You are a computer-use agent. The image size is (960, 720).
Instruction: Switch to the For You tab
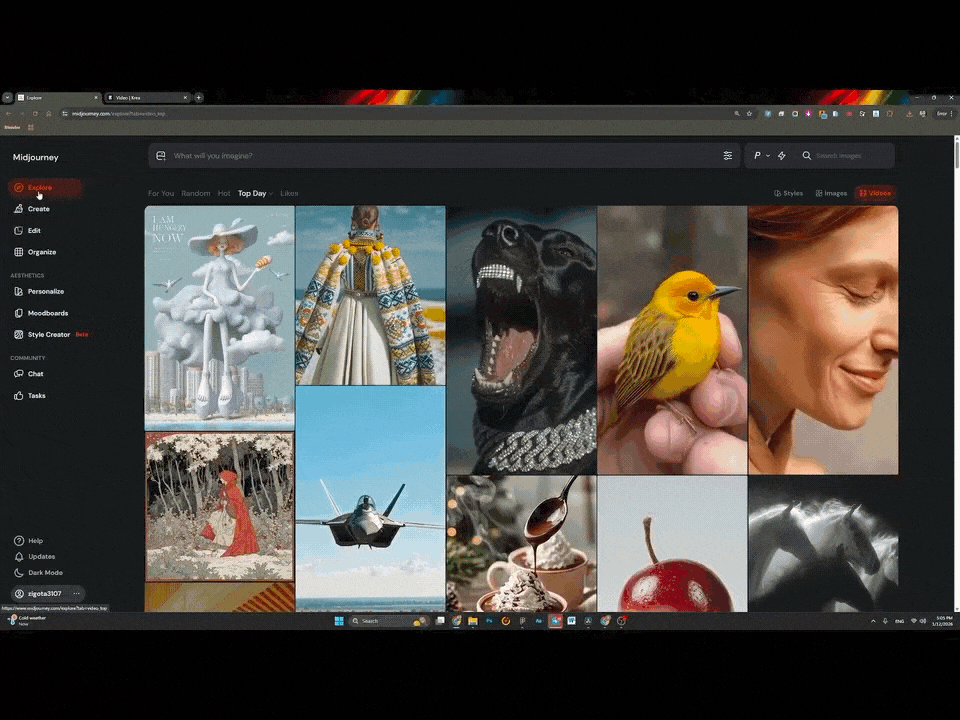pyautogui.click(x=161, y=193)
